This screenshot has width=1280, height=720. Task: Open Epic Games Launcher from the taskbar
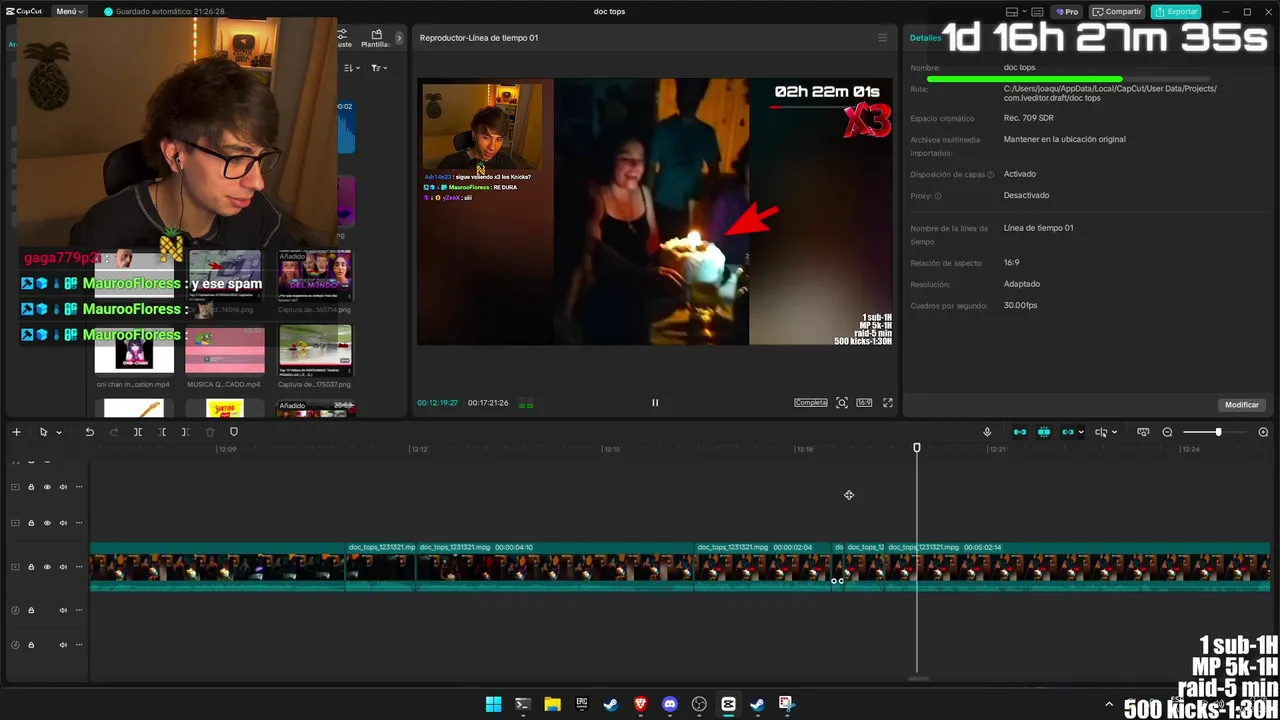(x=581, y=704)
